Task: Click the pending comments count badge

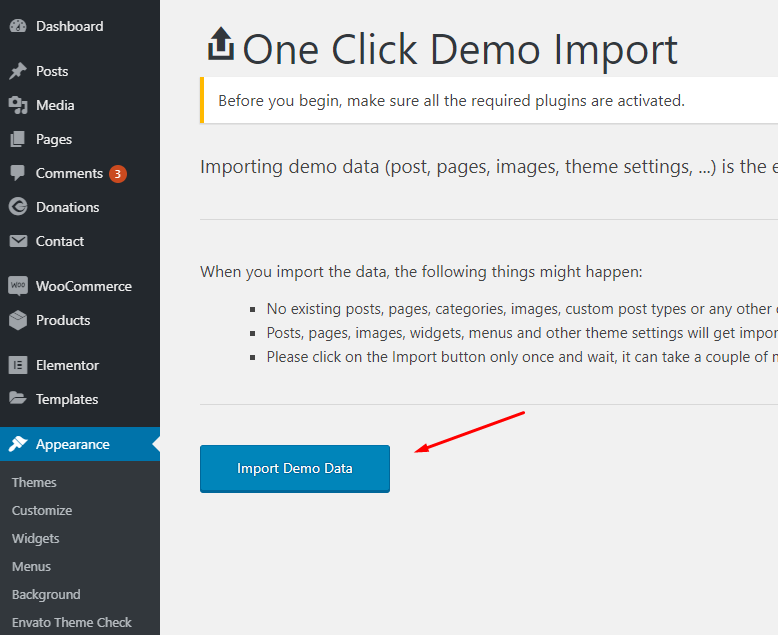Action: 118,174
